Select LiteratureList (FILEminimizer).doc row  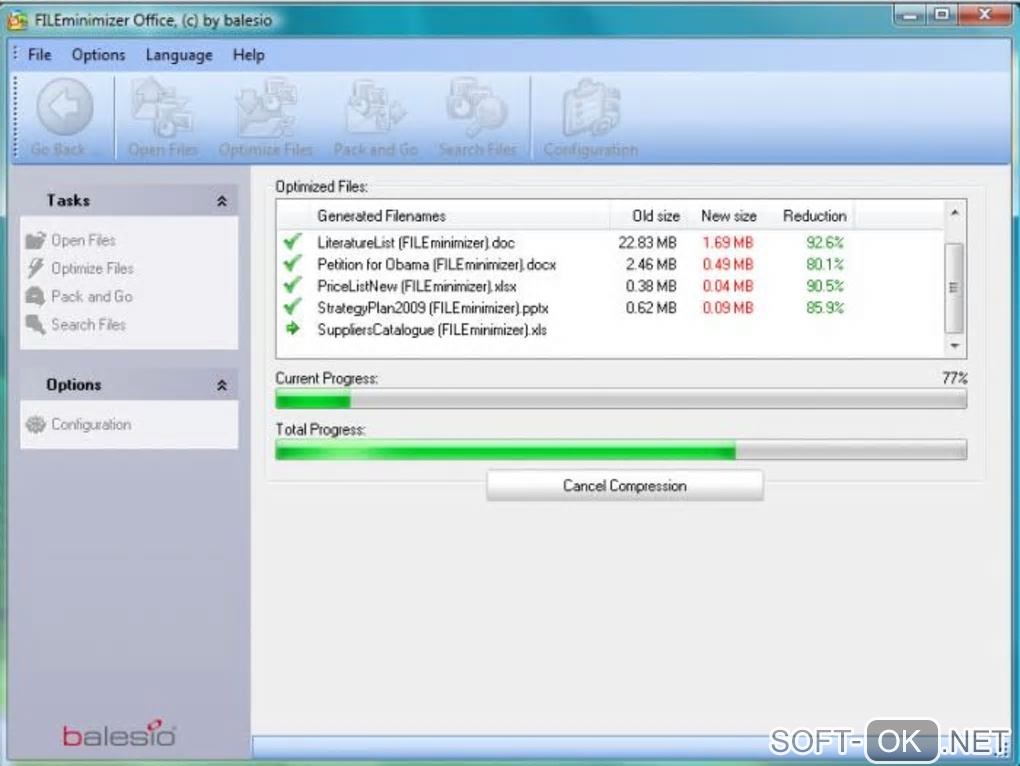(x=610, y=243)
